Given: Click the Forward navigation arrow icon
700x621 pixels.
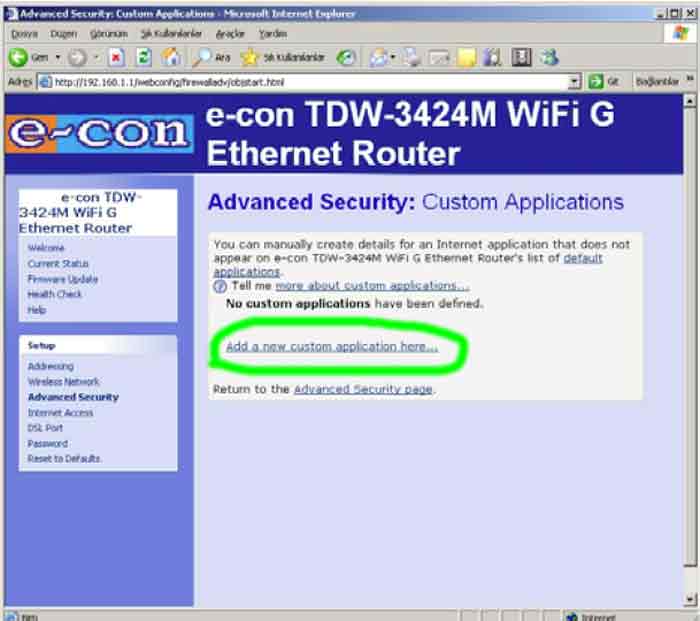Looking at the screenshot, I should tap(77, 58).
